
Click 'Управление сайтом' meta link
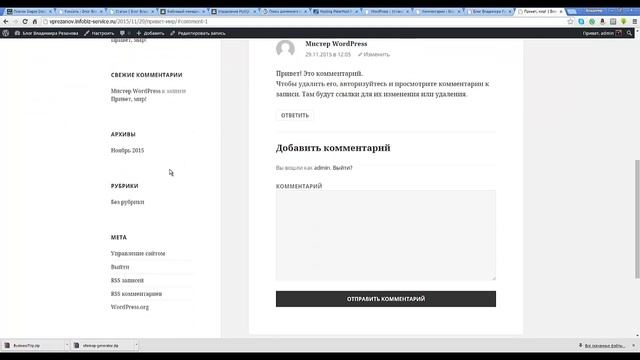[x=138, y=253]
